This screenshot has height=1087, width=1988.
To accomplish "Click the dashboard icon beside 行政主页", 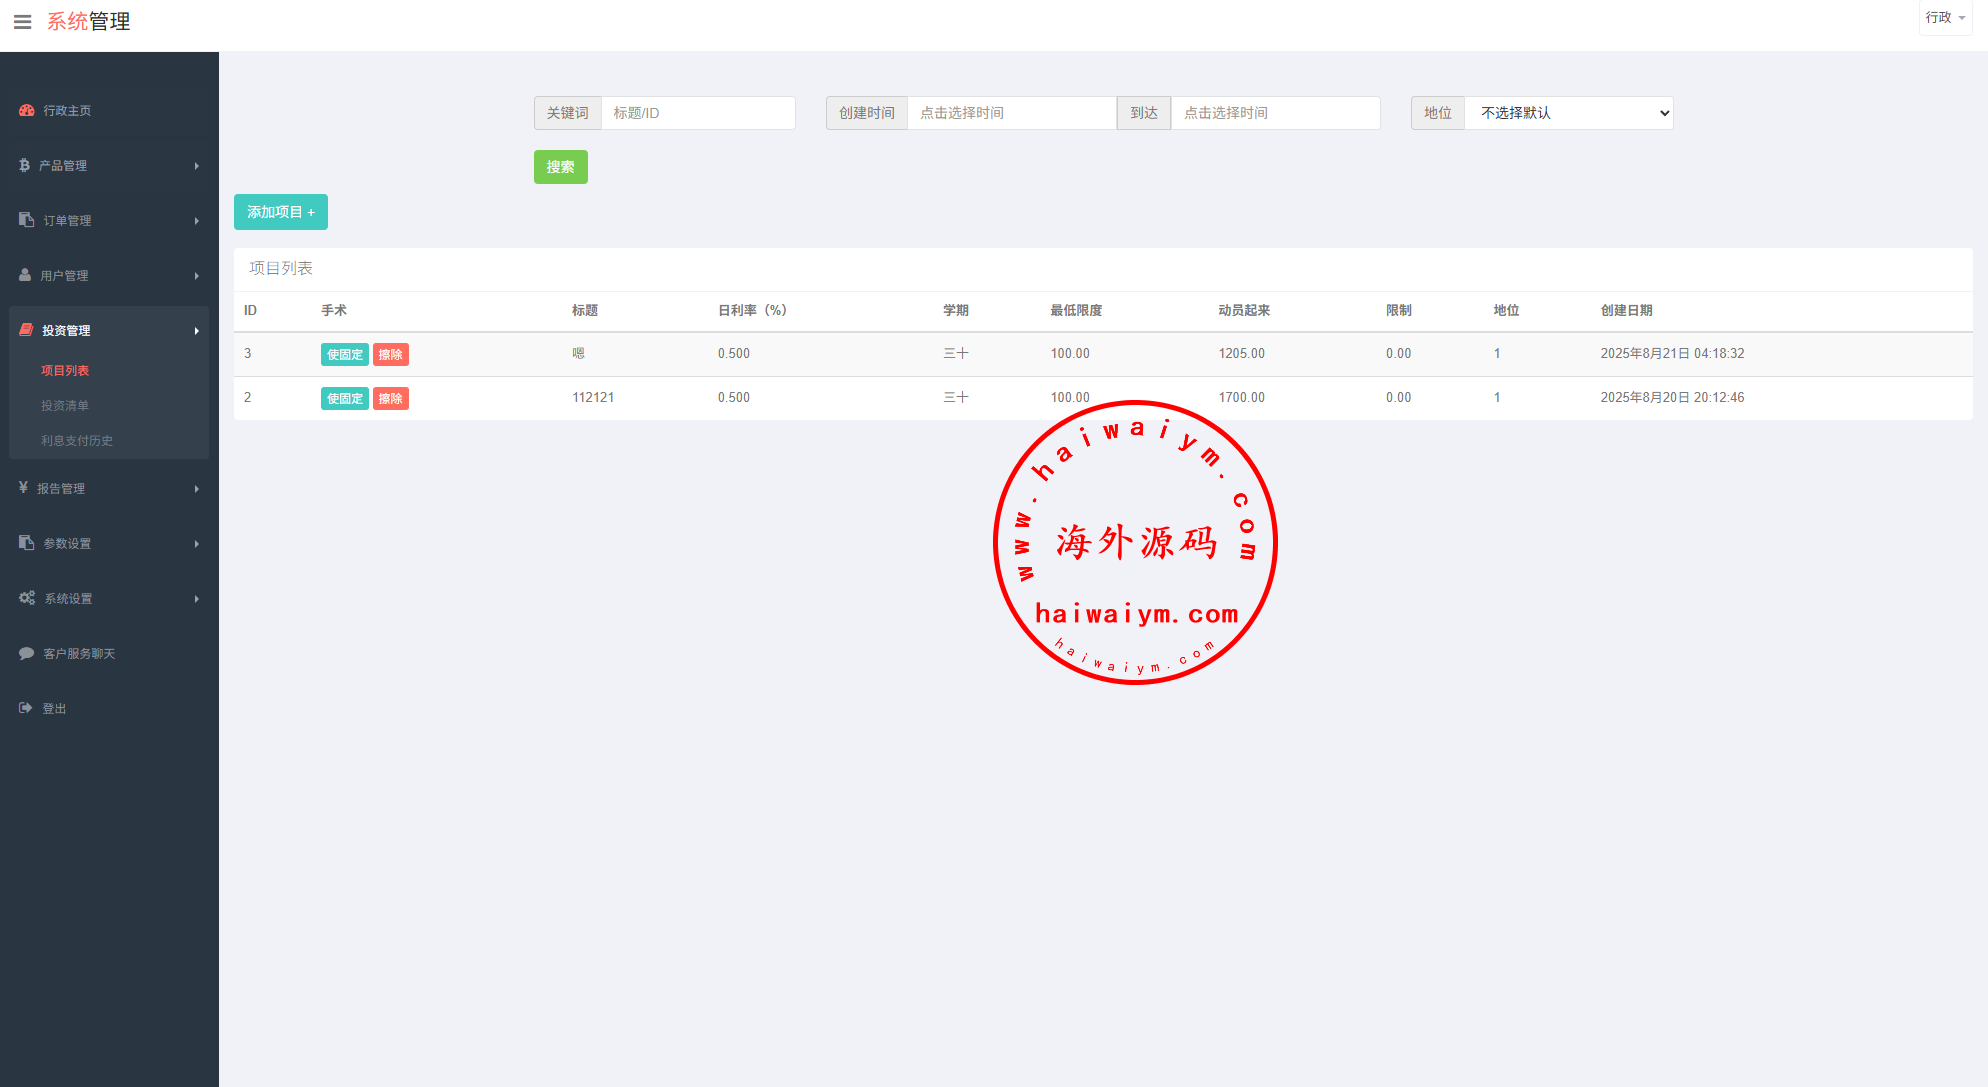I will (x=27, y=111).
